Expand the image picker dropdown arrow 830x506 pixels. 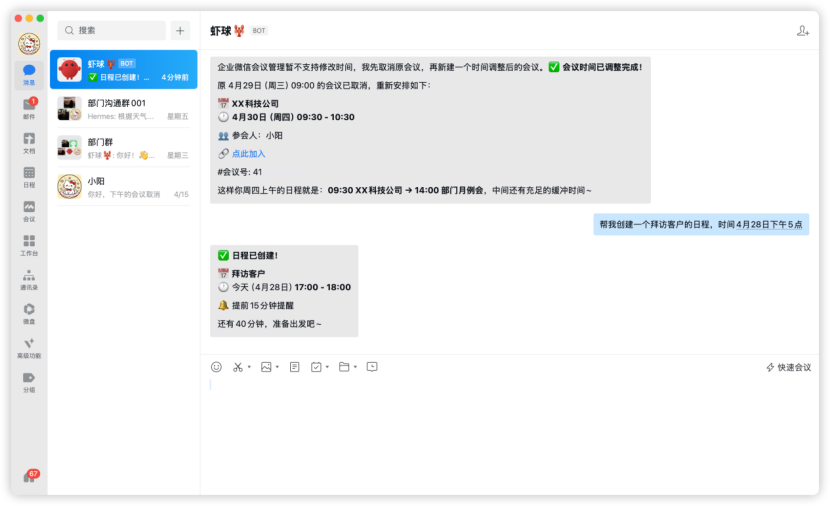tap(277, 367)
